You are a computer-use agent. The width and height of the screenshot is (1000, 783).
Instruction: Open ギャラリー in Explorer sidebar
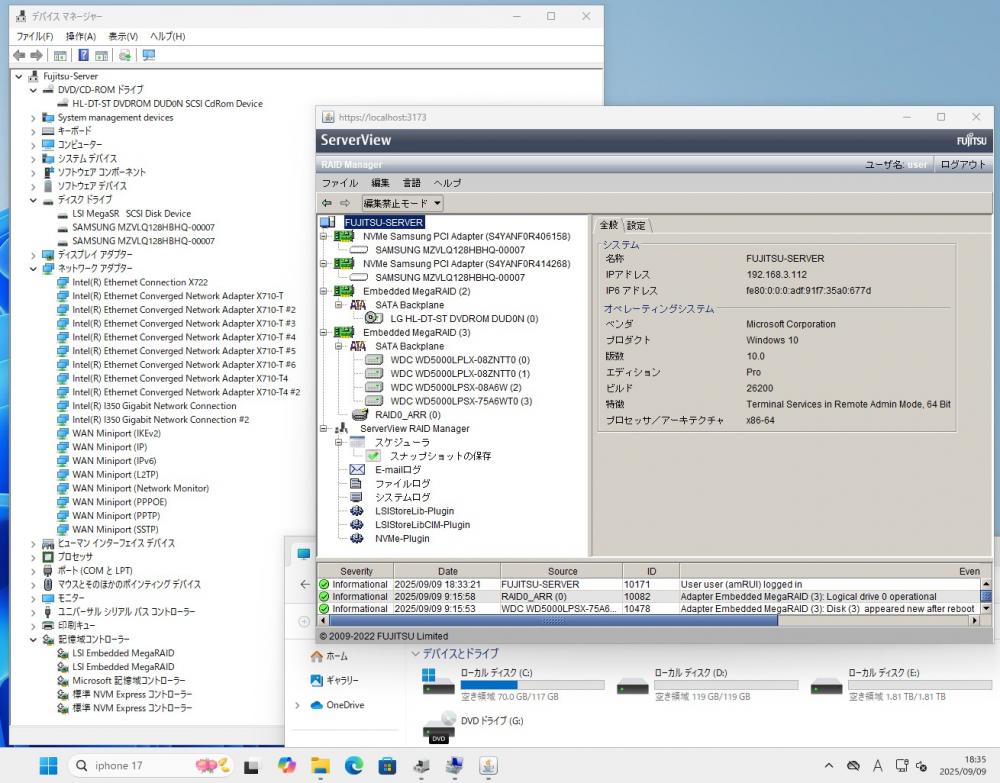[x=334, y=680]
